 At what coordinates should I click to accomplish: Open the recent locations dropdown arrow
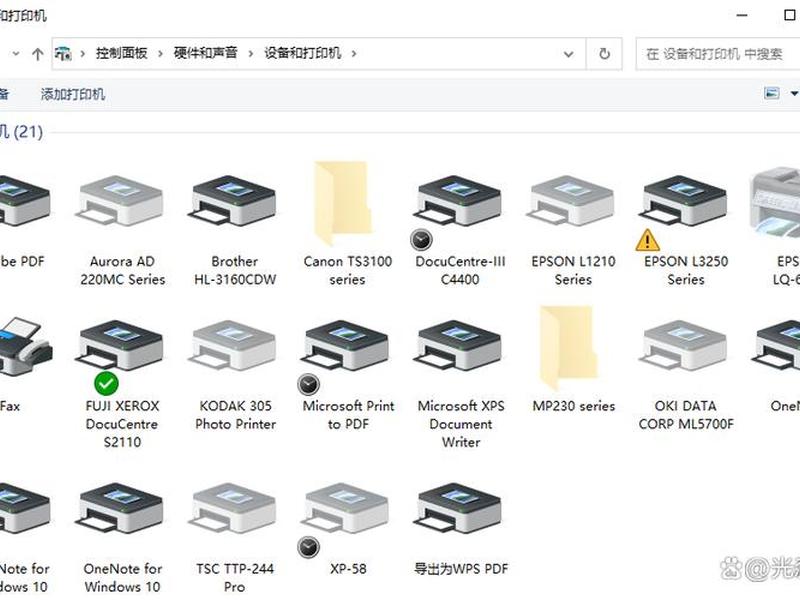15,53
